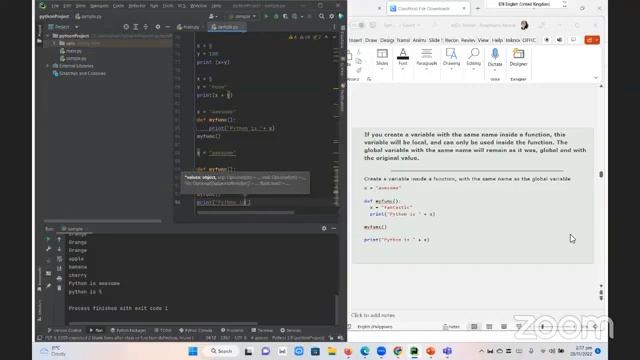This screenshot has width=640, height=360.
Task: Open Designer in PowerPoint ribbon
Action: (x=518, y=58)
